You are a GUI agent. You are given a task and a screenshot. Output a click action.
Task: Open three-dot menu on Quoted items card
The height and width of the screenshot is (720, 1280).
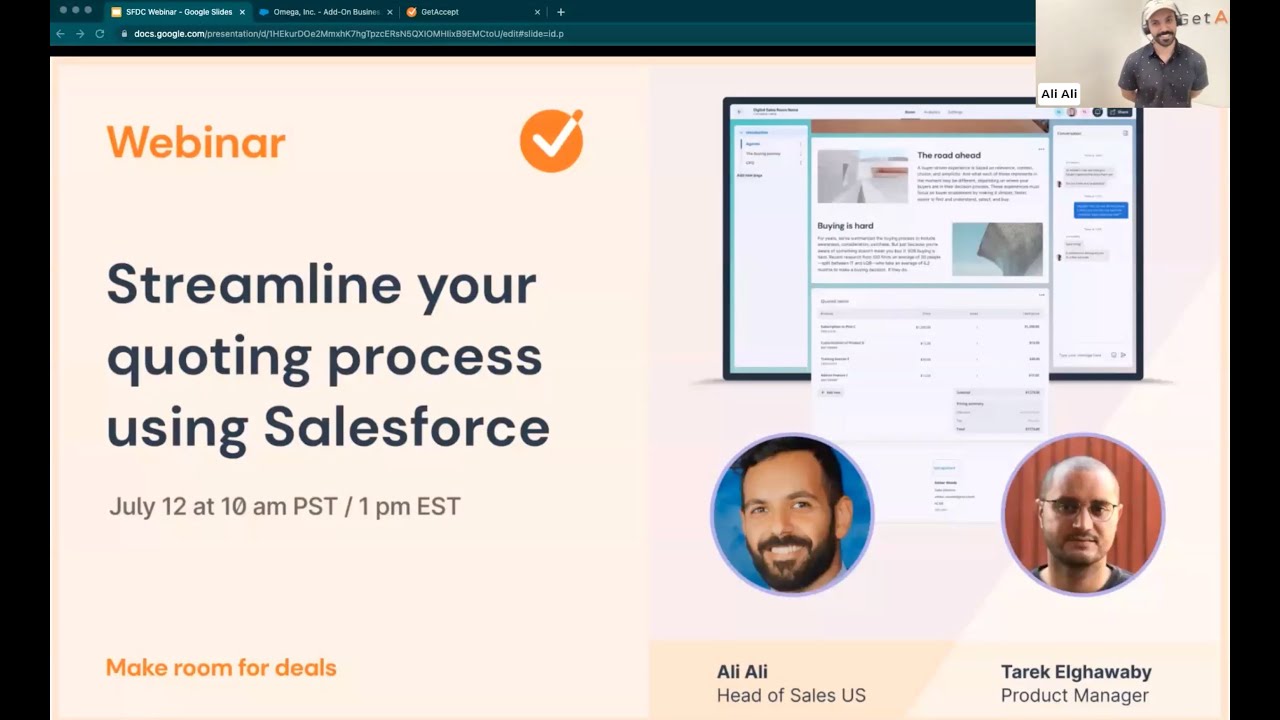[x=1041, y=295]
